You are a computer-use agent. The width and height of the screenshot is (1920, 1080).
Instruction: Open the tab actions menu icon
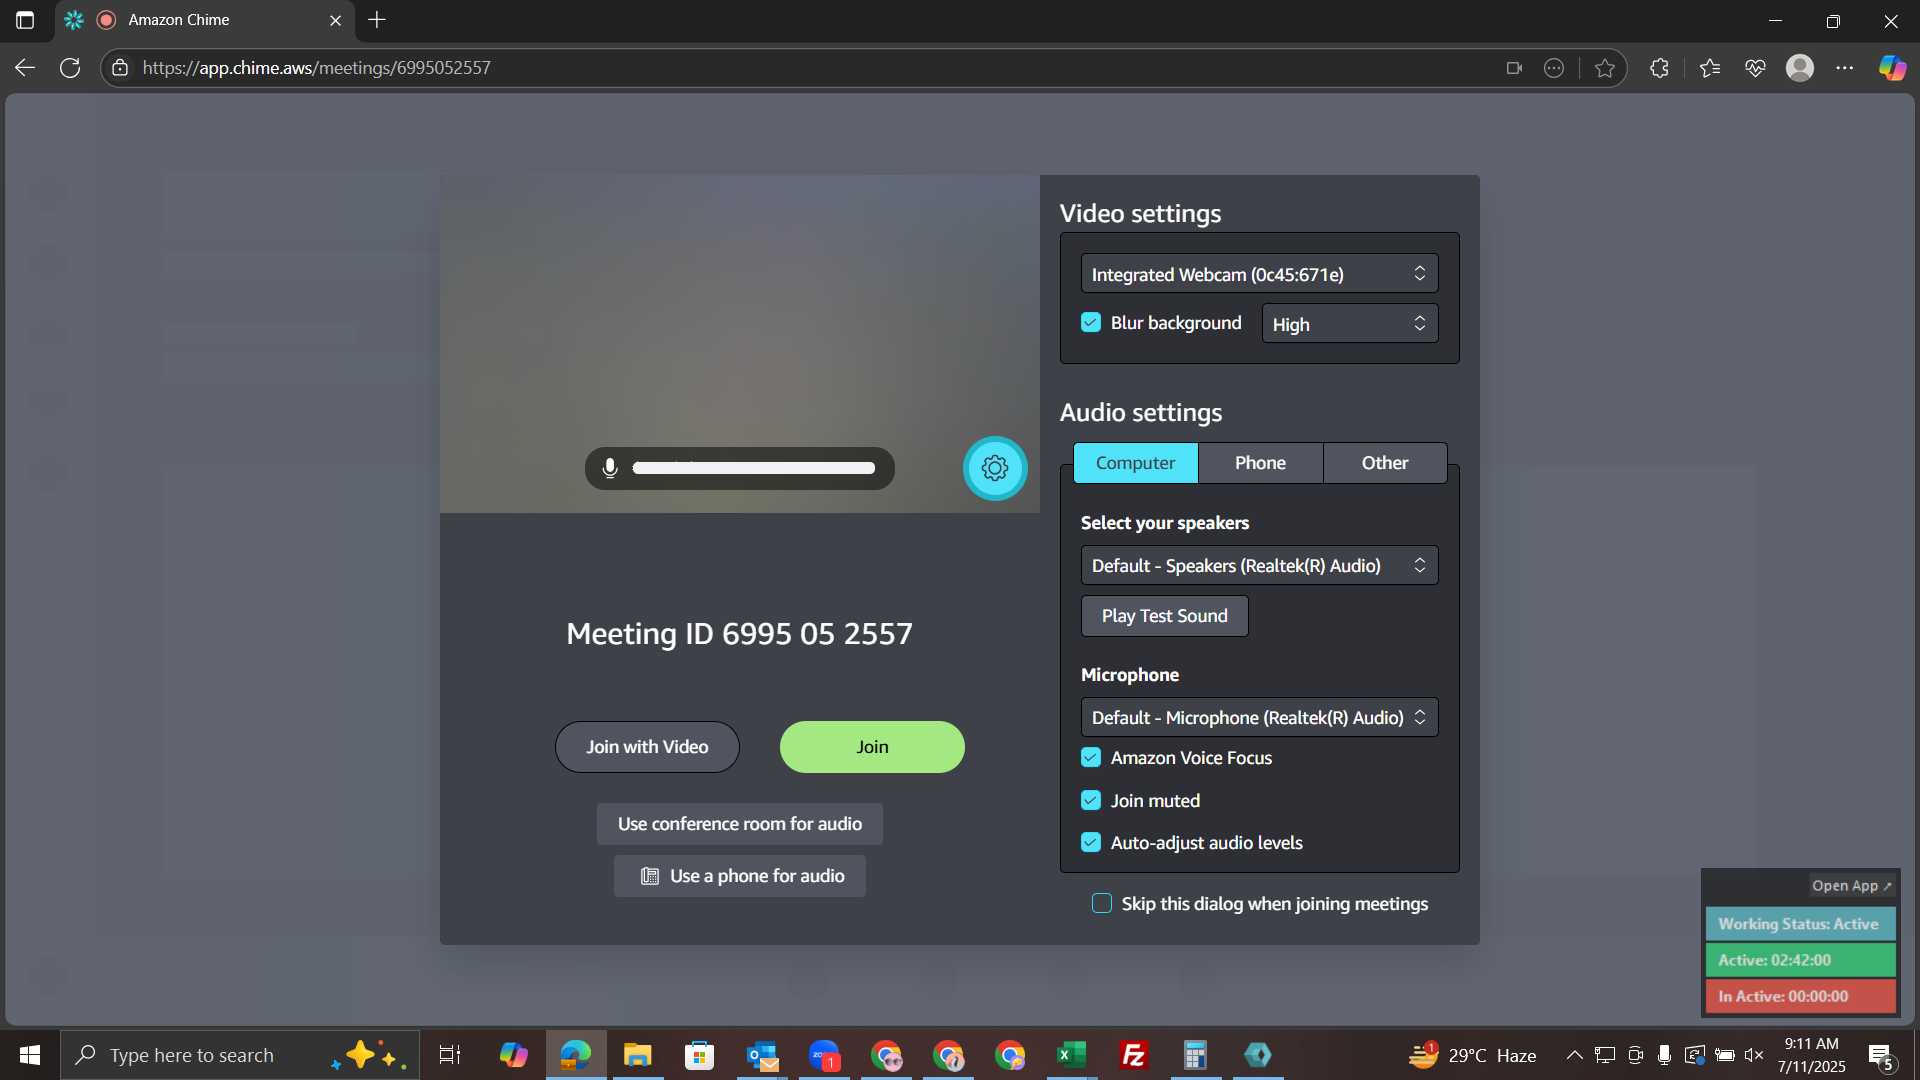[25, 20]
